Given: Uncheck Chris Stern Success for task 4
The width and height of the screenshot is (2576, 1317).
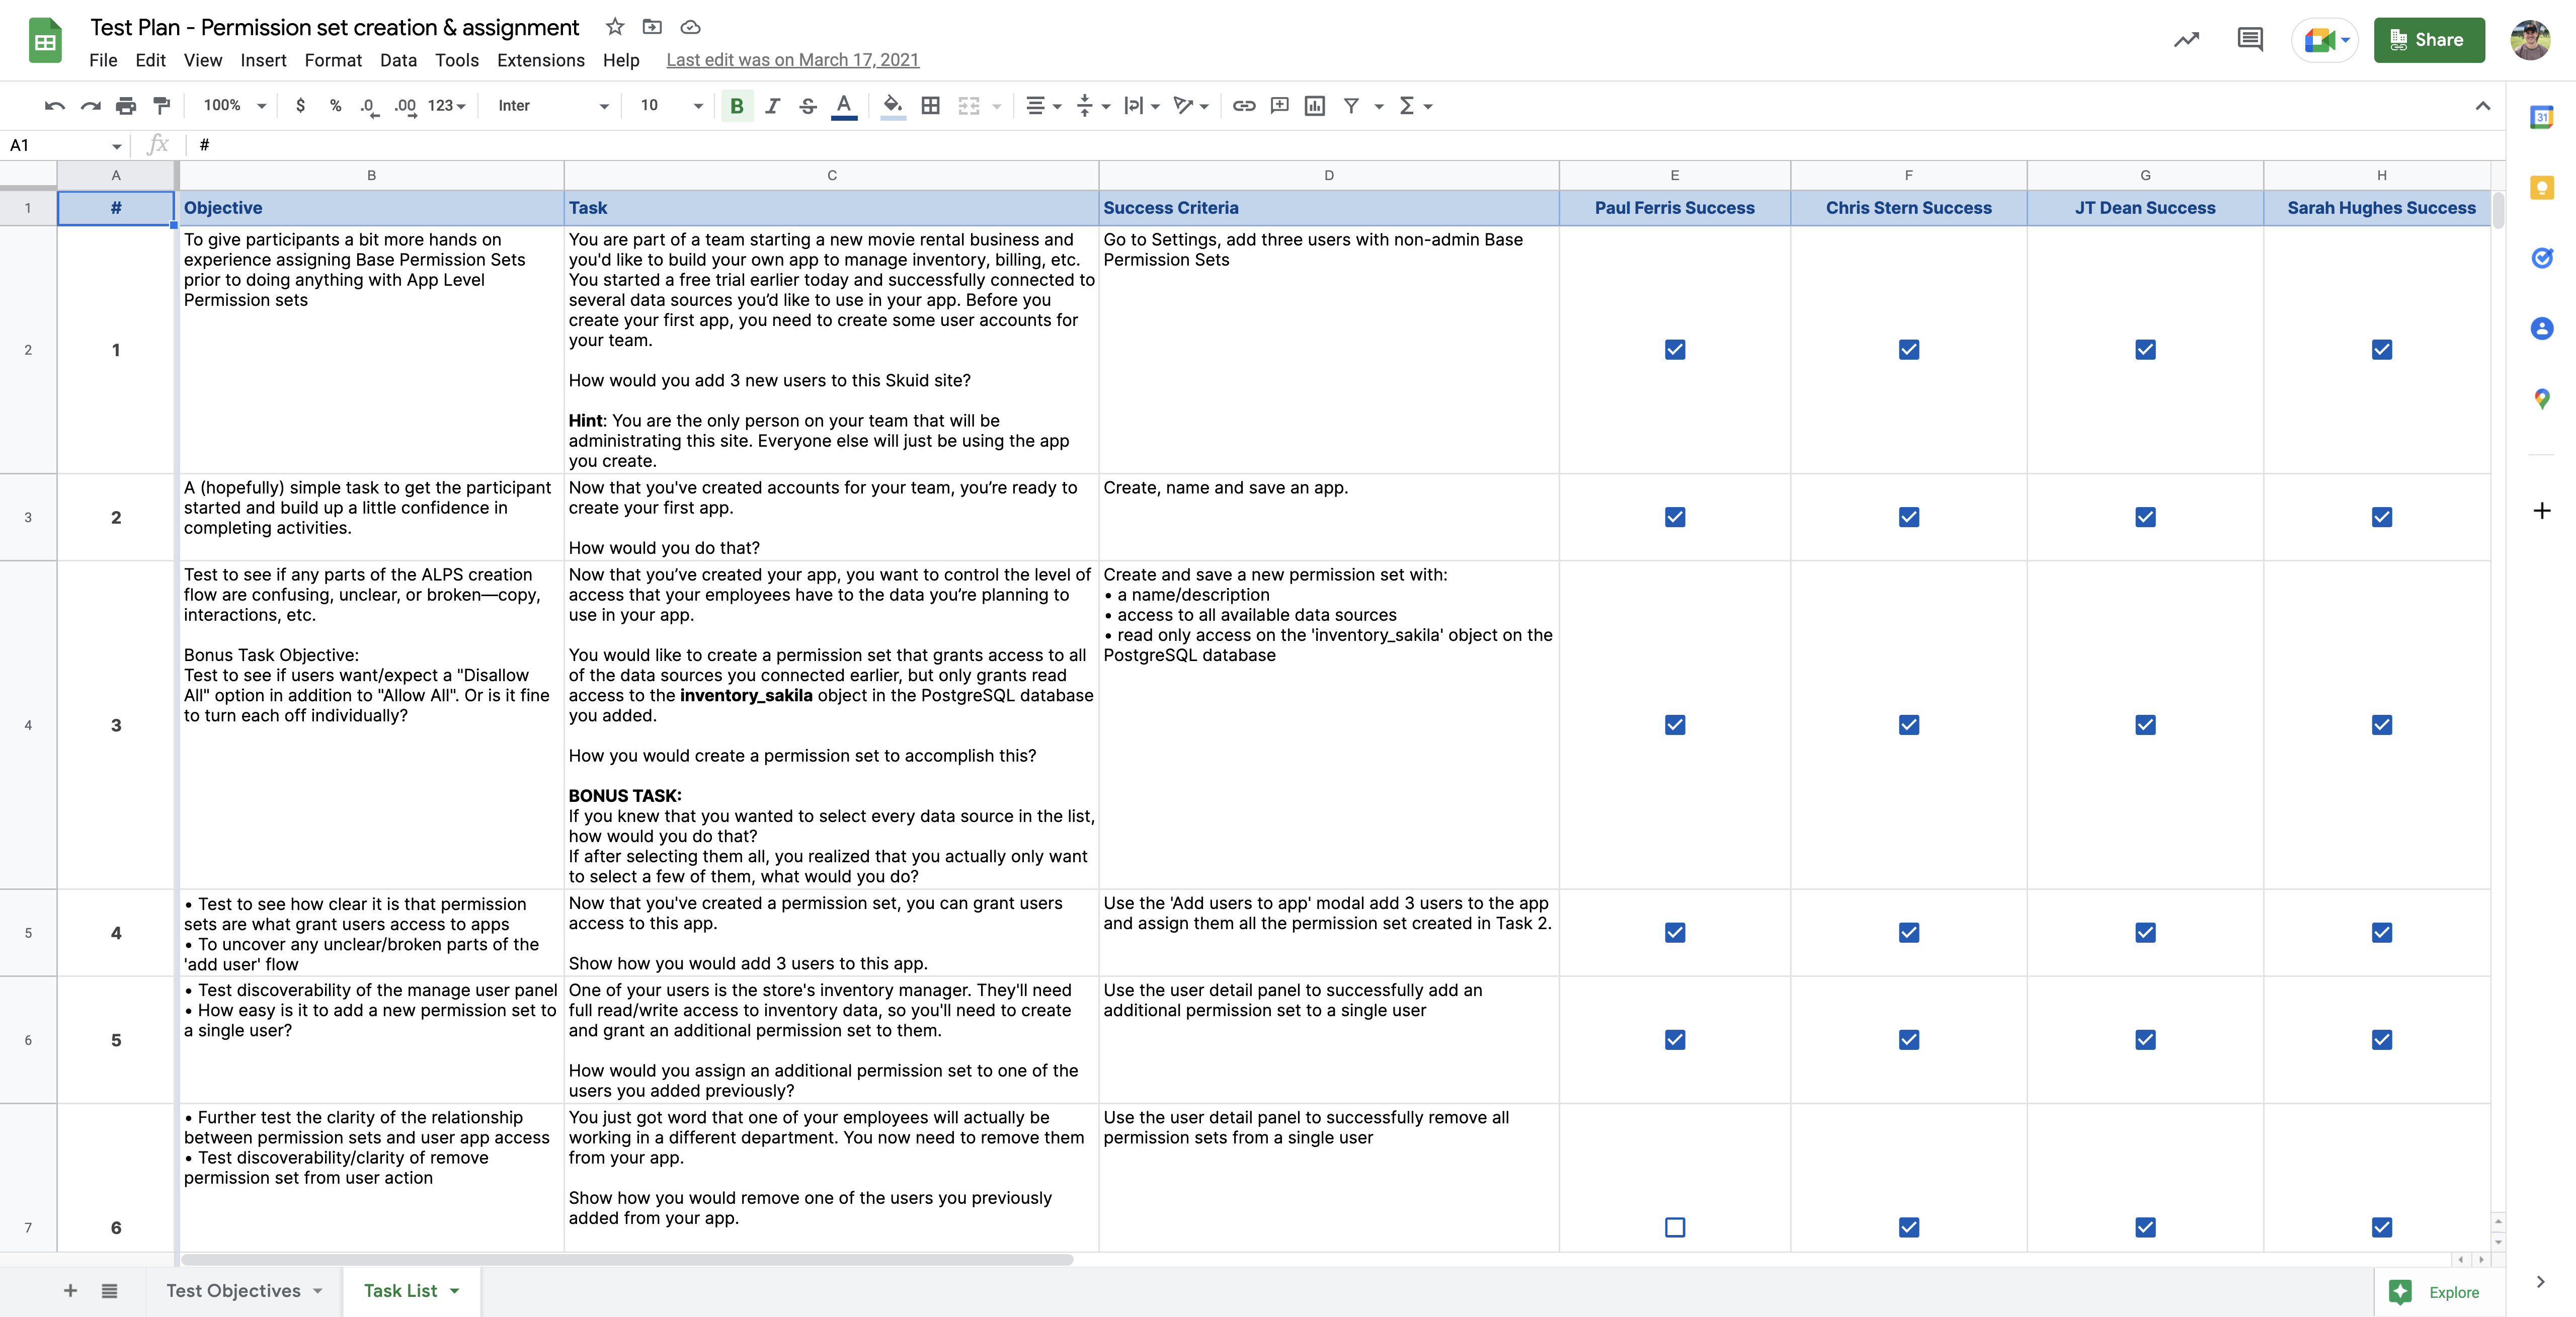Looking at the screenshot, I should pyautogui.click(x=1908, y=933).
